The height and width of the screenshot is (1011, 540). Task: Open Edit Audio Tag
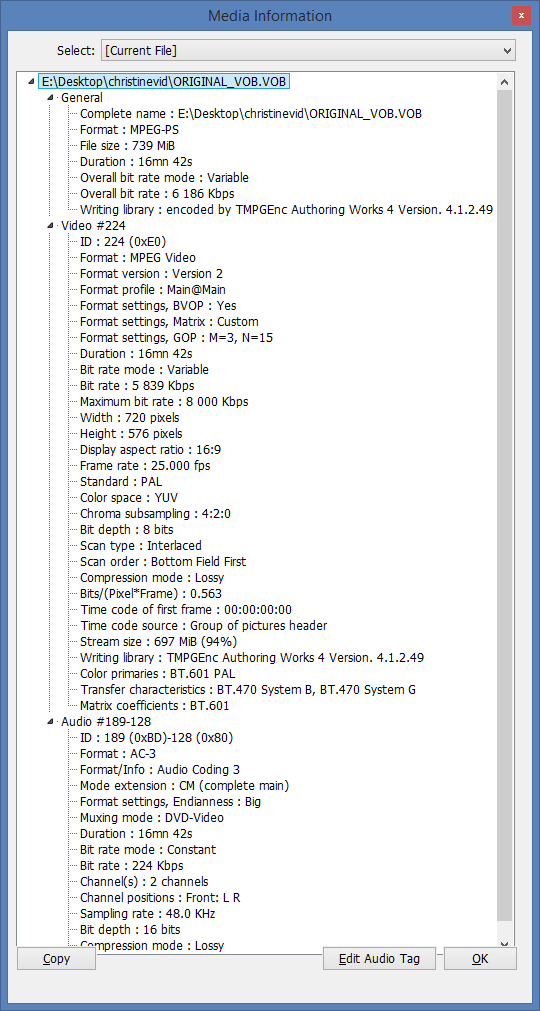point(380,959)
